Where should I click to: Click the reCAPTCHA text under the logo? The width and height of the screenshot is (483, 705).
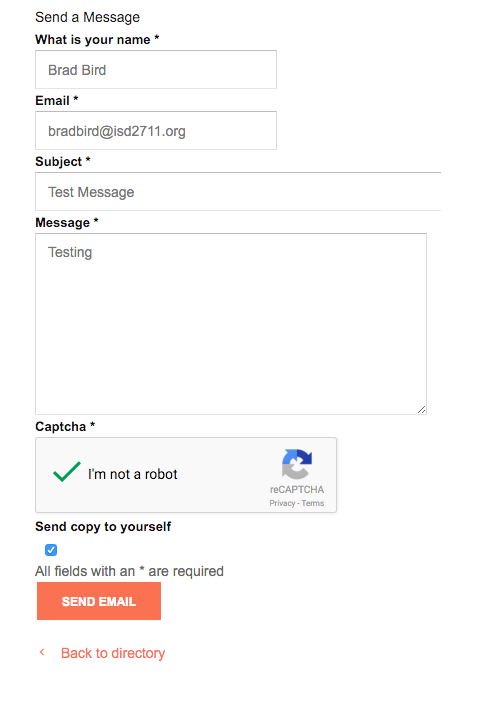297,489
